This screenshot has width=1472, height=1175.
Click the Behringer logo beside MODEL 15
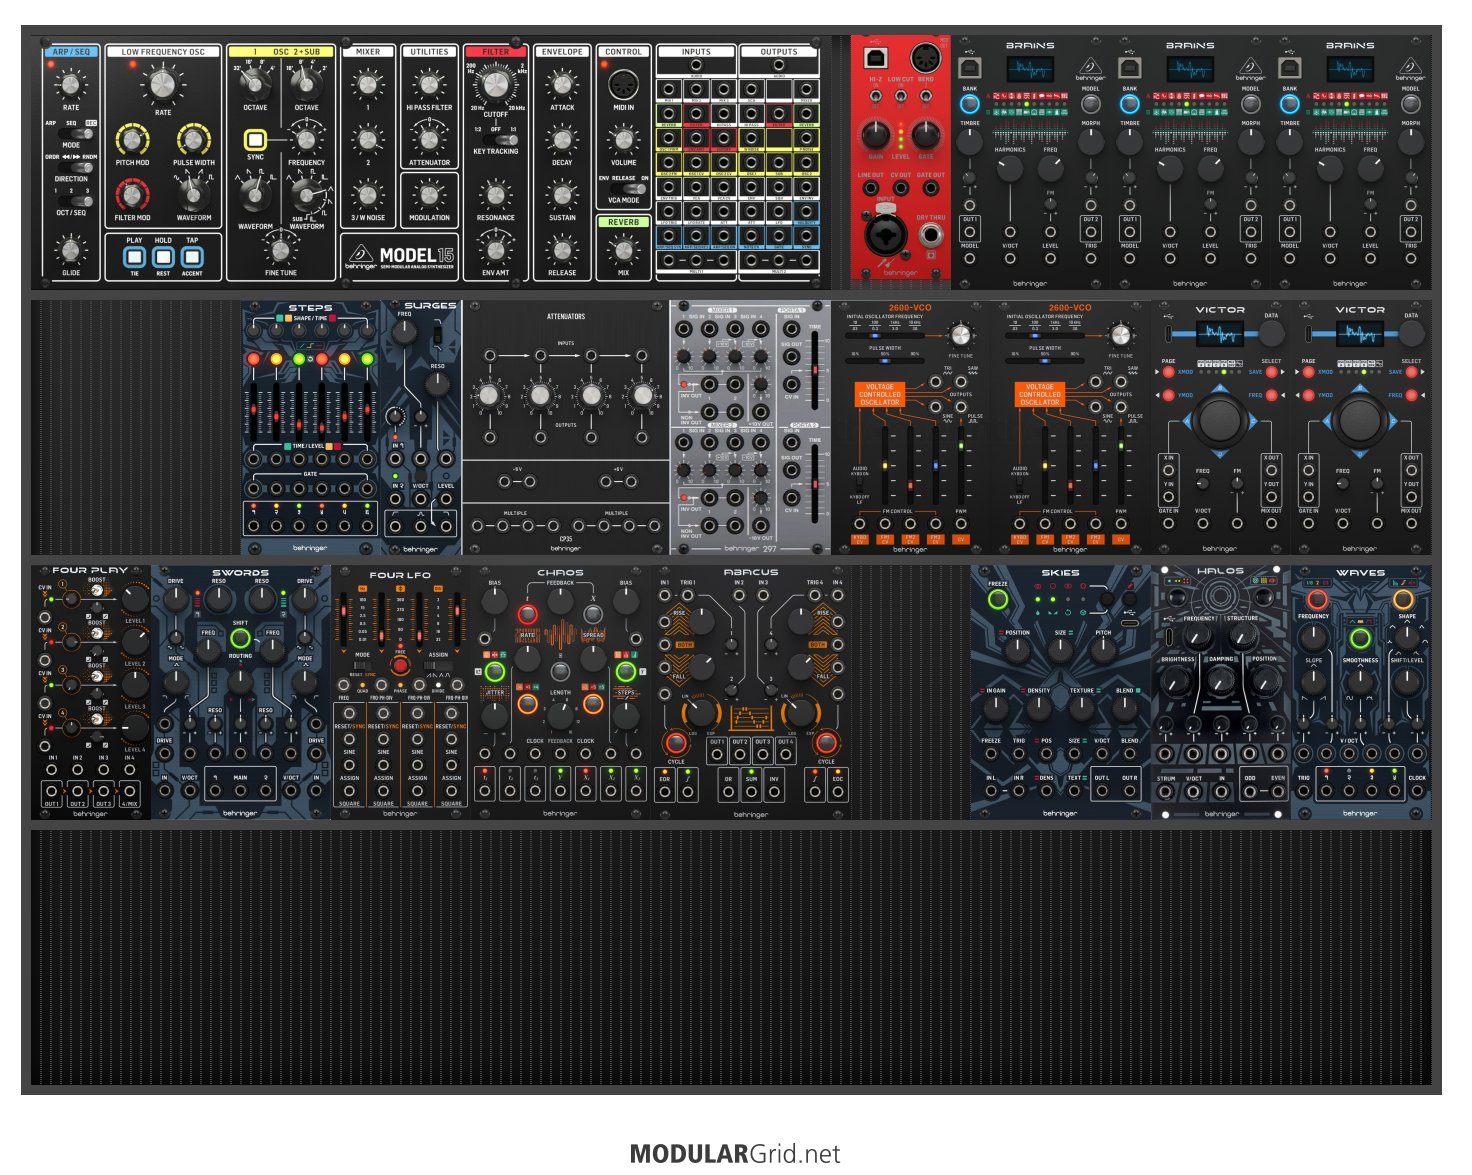coord(360,255)
